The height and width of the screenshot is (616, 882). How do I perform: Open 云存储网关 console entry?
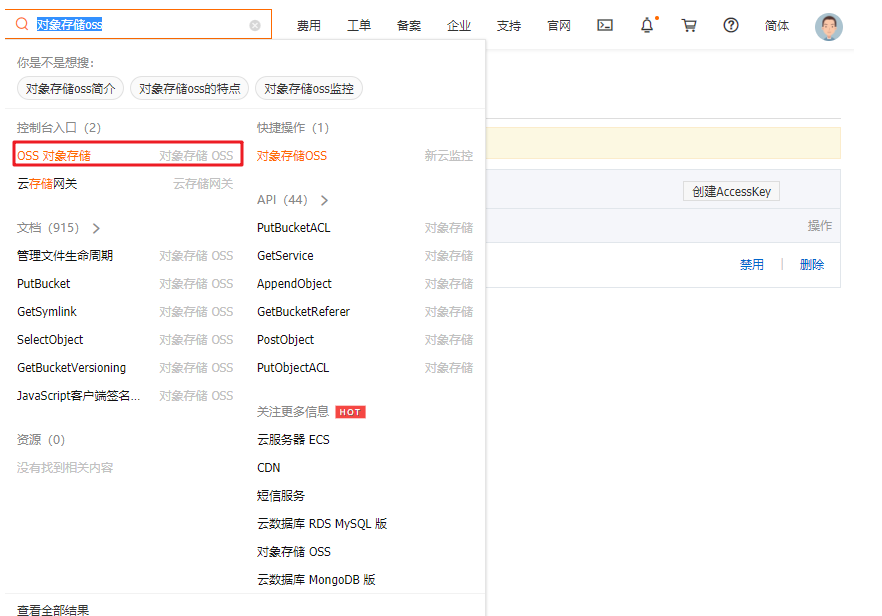pos(125,184)
